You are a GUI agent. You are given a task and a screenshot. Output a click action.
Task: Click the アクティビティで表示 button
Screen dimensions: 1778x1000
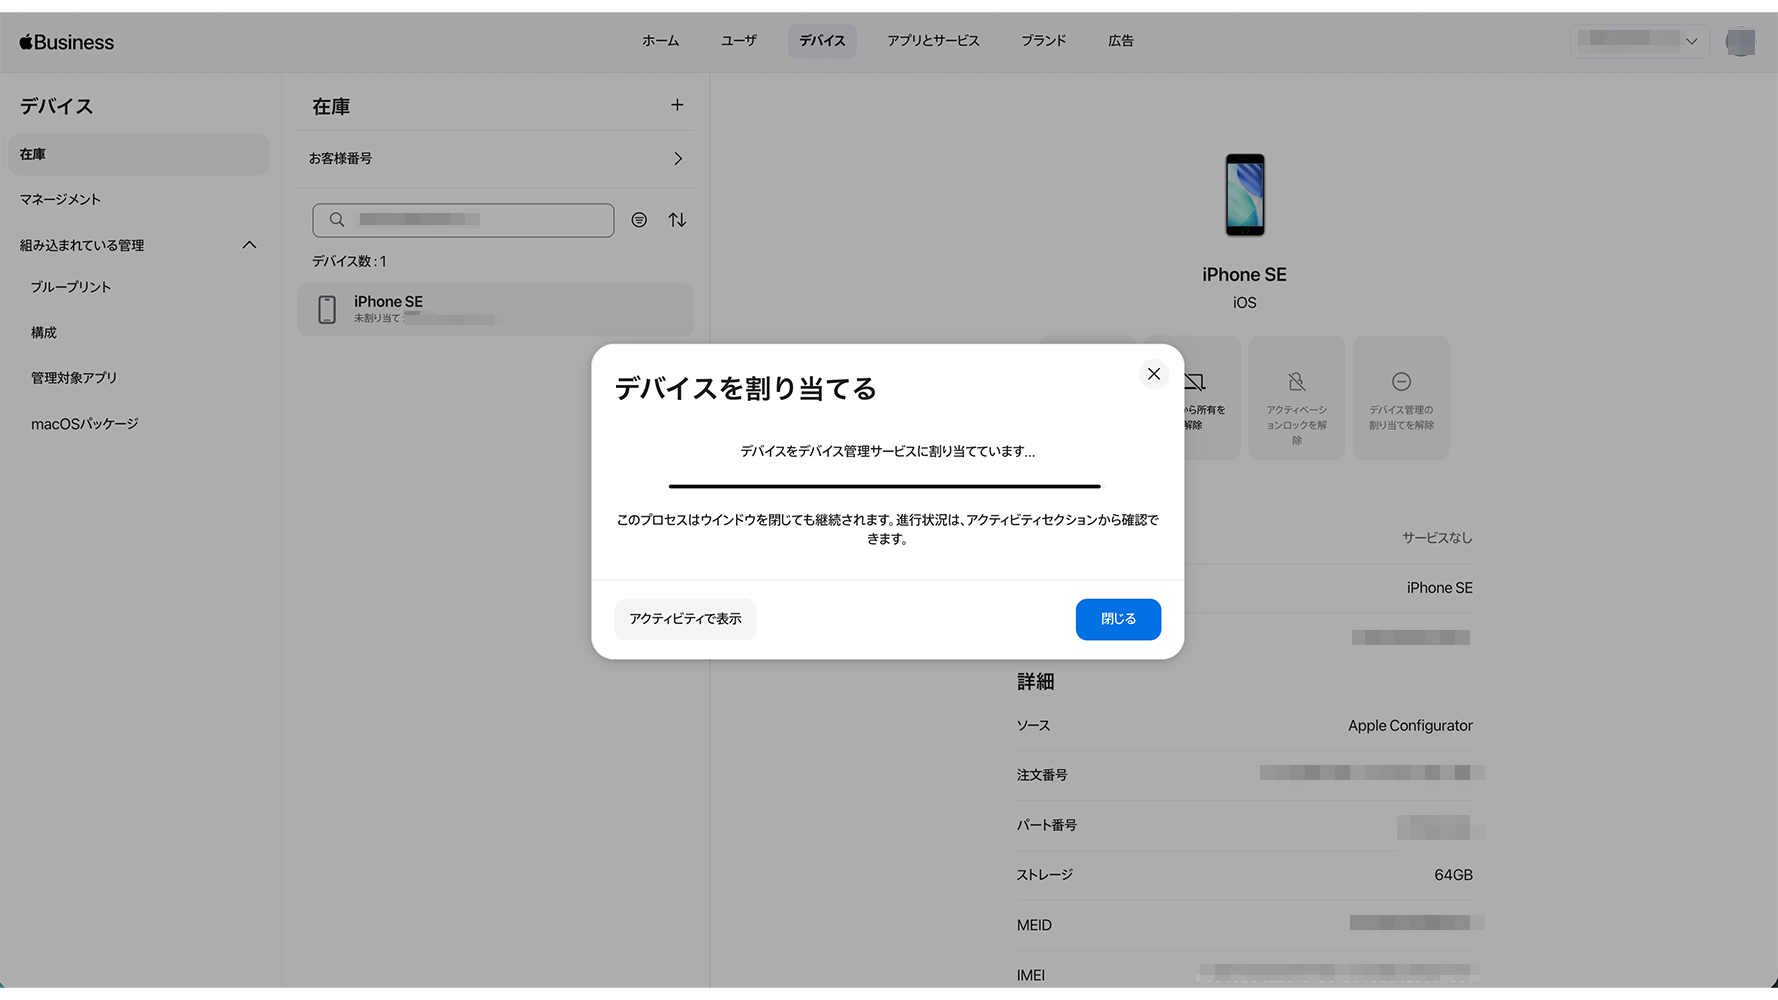click(x=685, y=619)
